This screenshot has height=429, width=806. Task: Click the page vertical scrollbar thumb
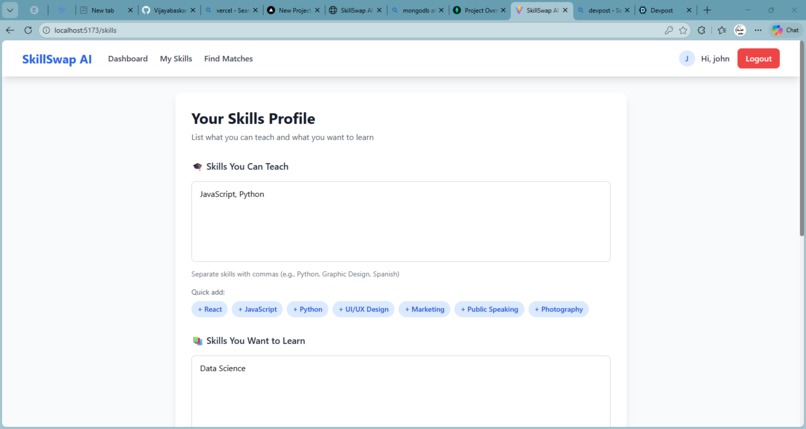(x=802, y=139)
